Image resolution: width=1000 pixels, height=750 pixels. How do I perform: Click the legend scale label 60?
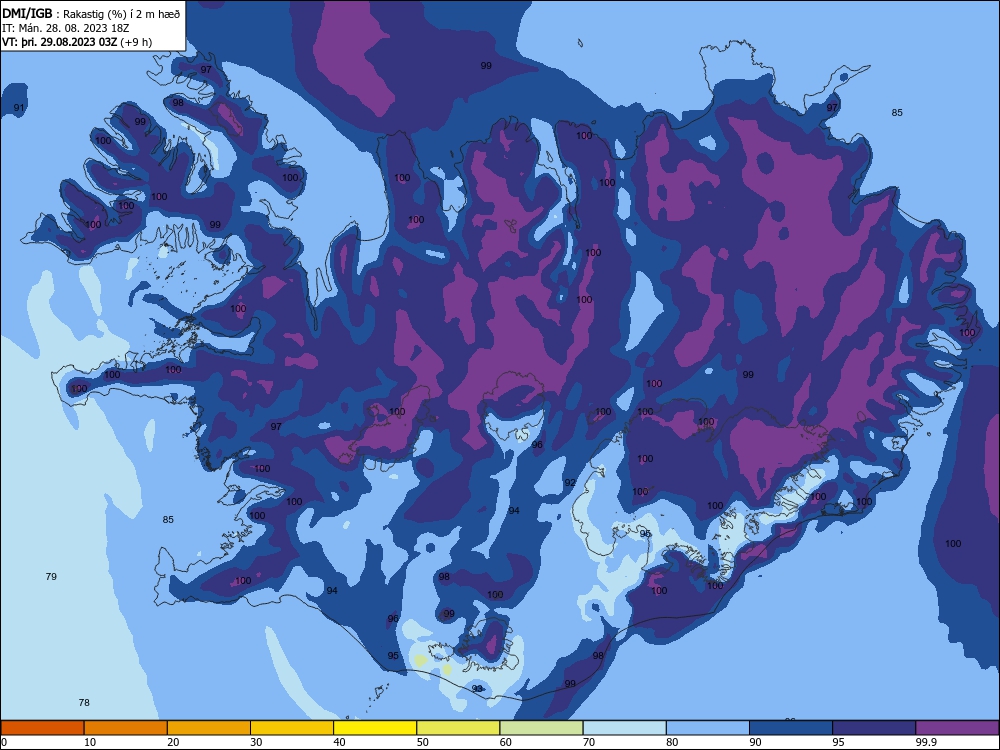[x=506, y=742]
